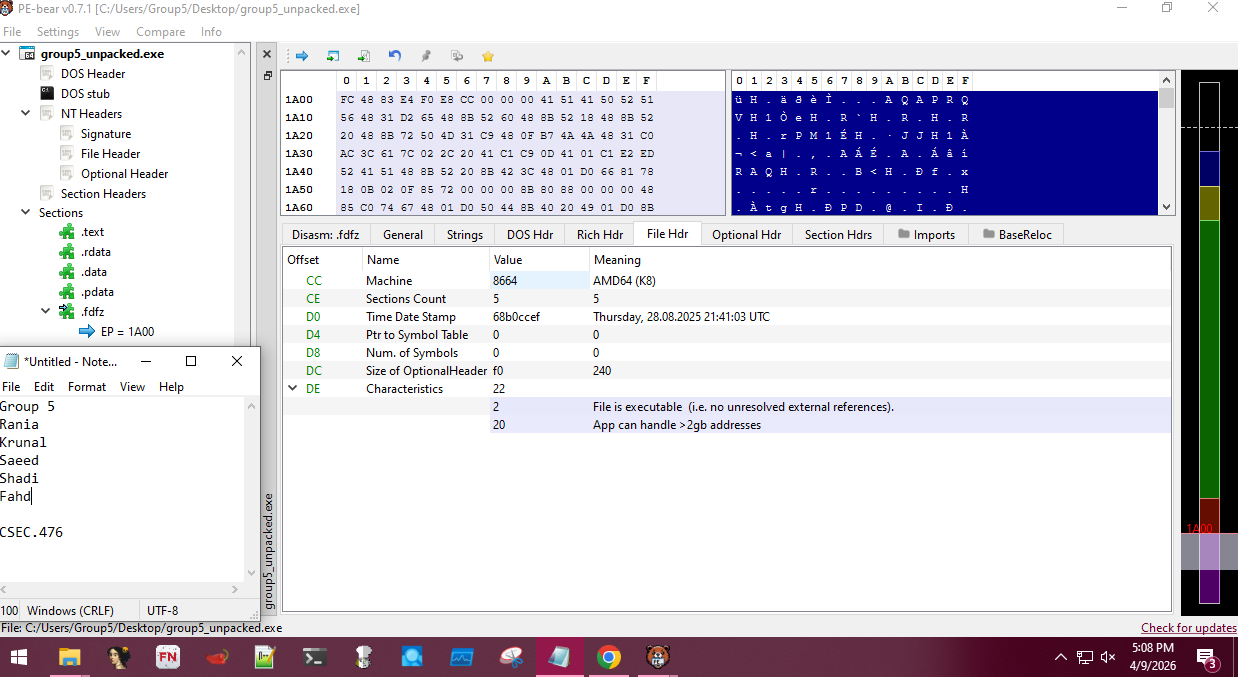Click the blue arrow icon in the hex toolbar
The width and height of the screenshot is (1238, 677).
301,56
